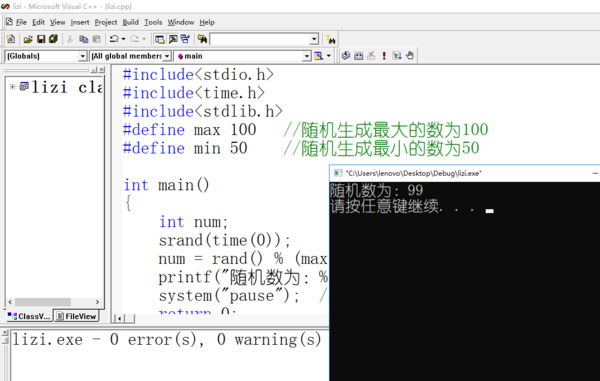The height and width of the screenshot is (381, 600).
Task: Open the Undo history dropdown arrow
Action: 123,39
